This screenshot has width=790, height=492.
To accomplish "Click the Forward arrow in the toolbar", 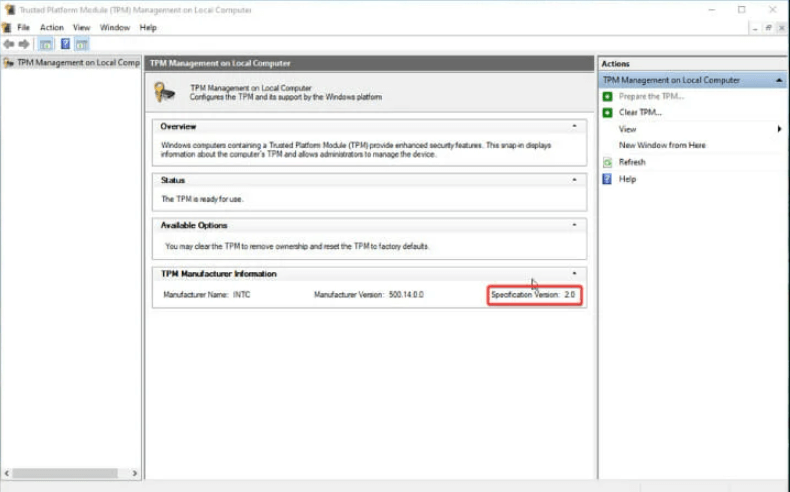I will point(24,44).
